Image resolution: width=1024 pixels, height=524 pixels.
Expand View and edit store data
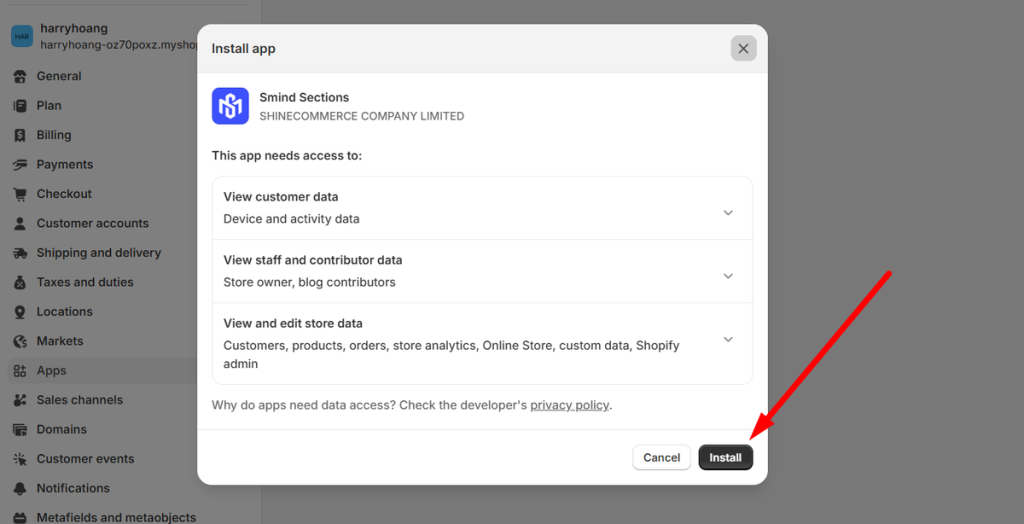(x=482, y=343)
